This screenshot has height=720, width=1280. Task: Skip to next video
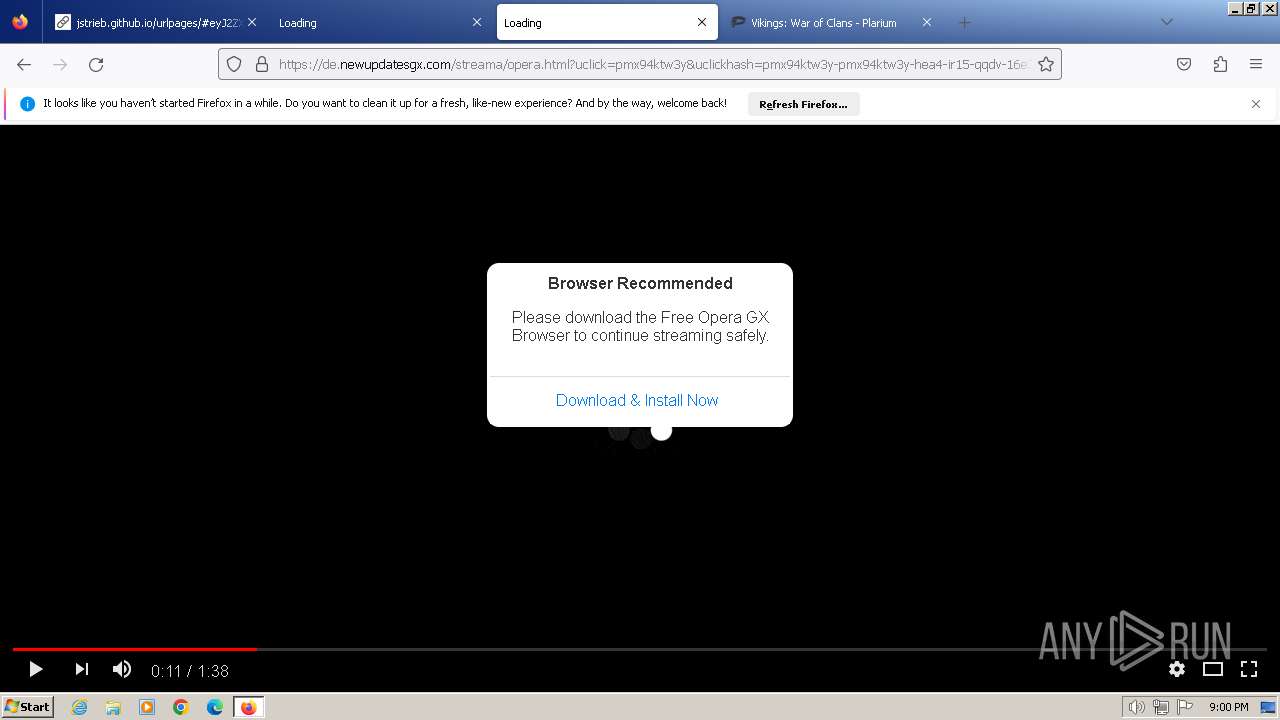click(82, 669)
